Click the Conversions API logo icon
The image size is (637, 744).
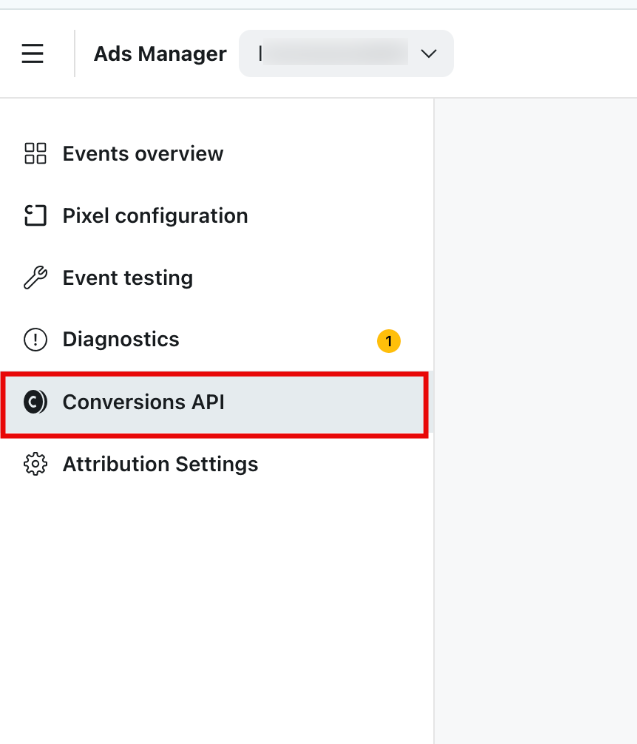coord(35,402)
